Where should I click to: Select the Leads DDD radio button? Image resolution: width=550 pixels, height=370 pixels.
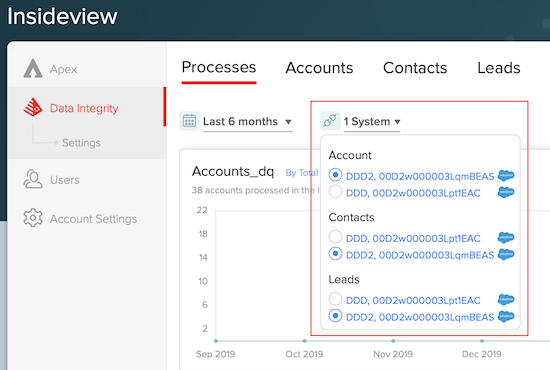click(x=335, y=299)
